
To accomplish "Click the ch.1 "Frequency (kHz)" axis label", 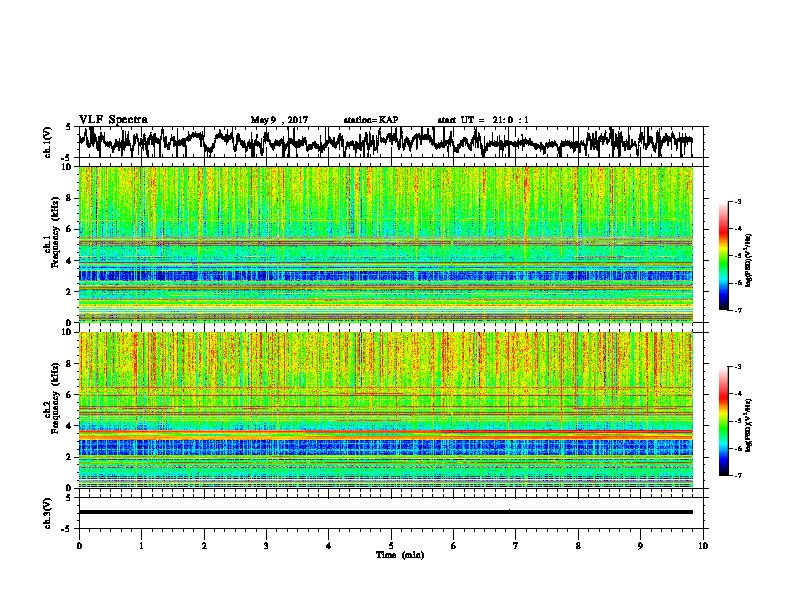I will click(x=55, y=233).
